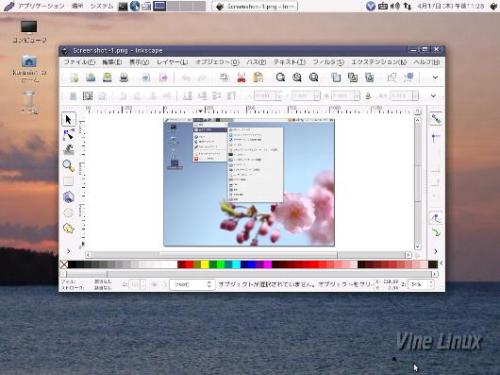This screenshot has width=500, height=375.
Task: Select the arrow Selector tool
Action: tap(68, 119)
